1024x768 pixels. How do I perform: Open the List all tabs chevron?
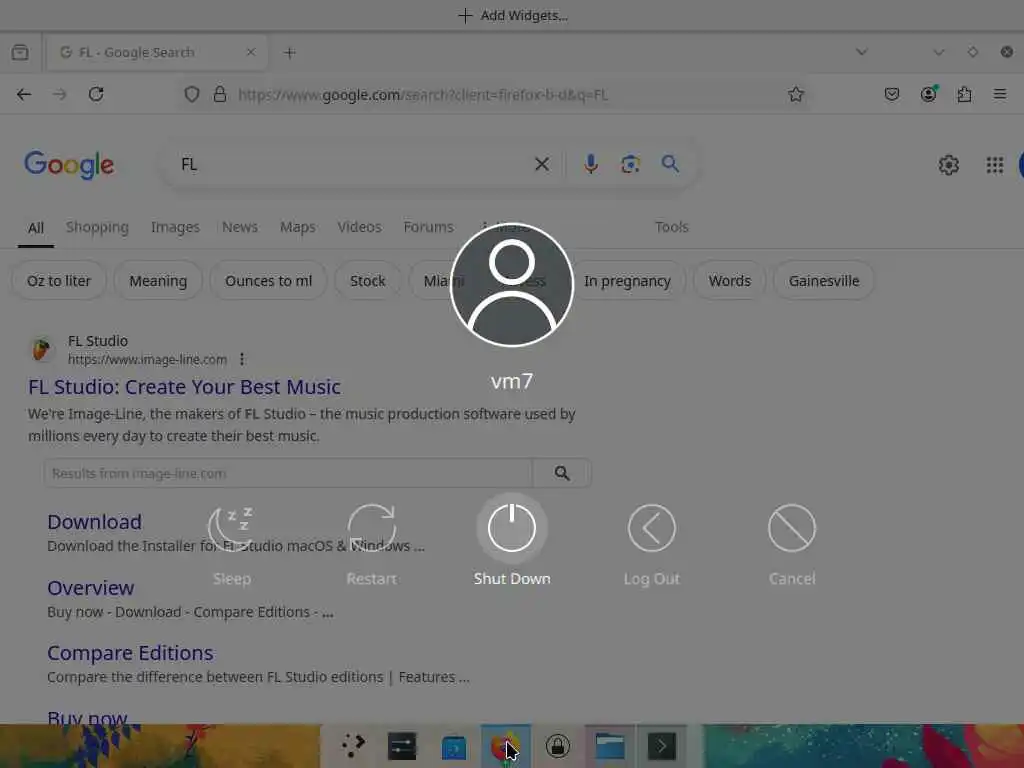(x=861, y=52)
